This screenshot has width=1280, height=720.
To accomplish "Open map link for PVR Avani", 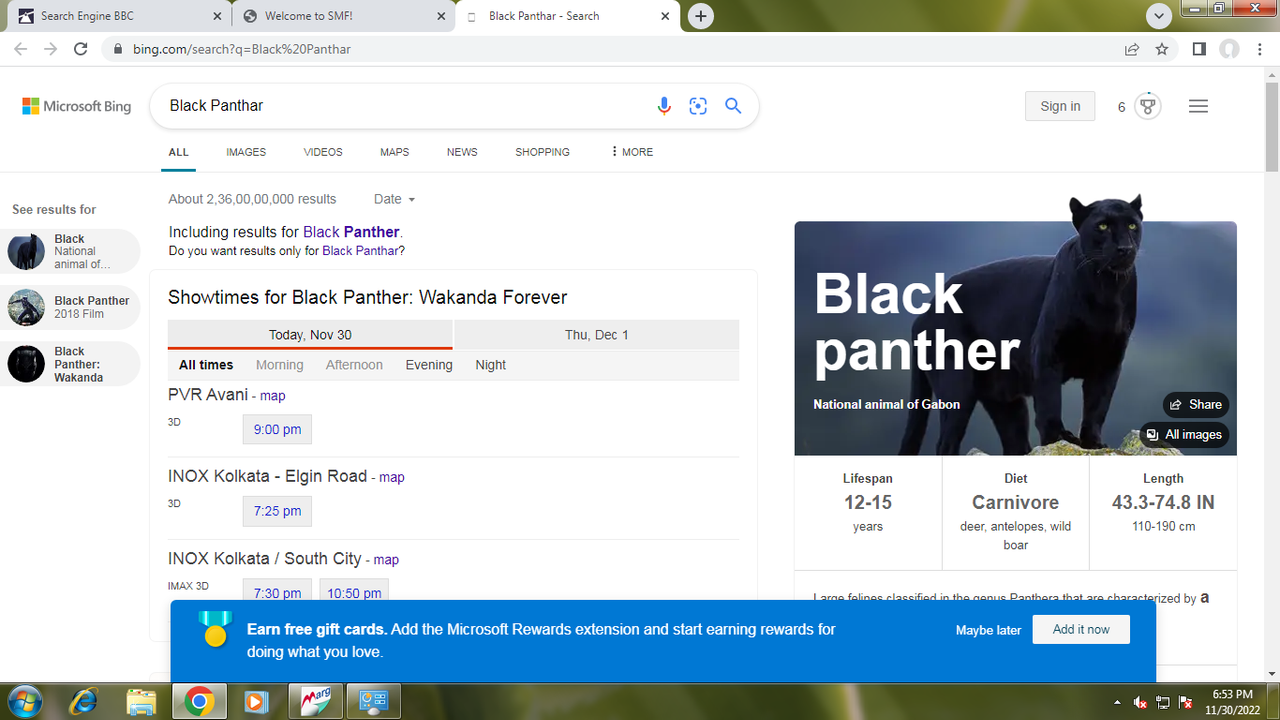I will click(272, 396).
